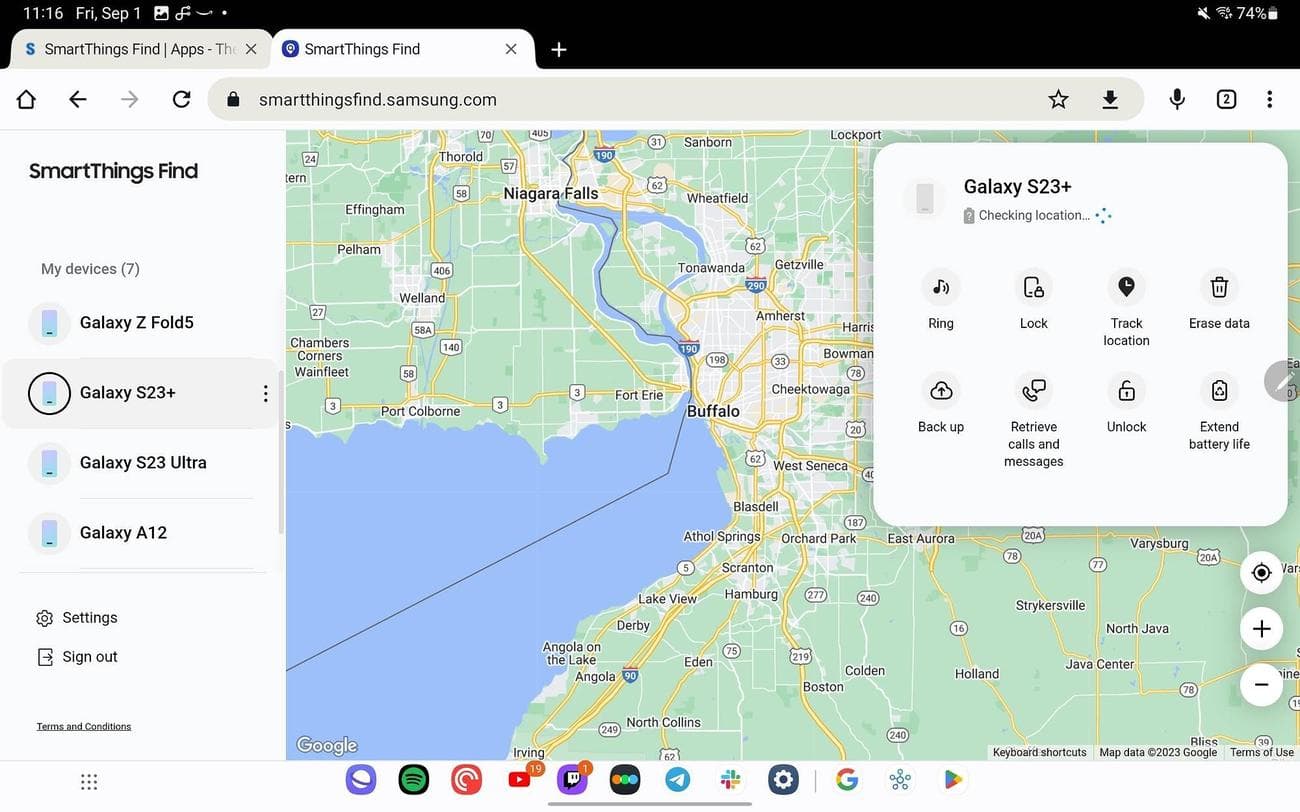Open the tab switcher showing 2 tabs

[x=1226, y=99]
